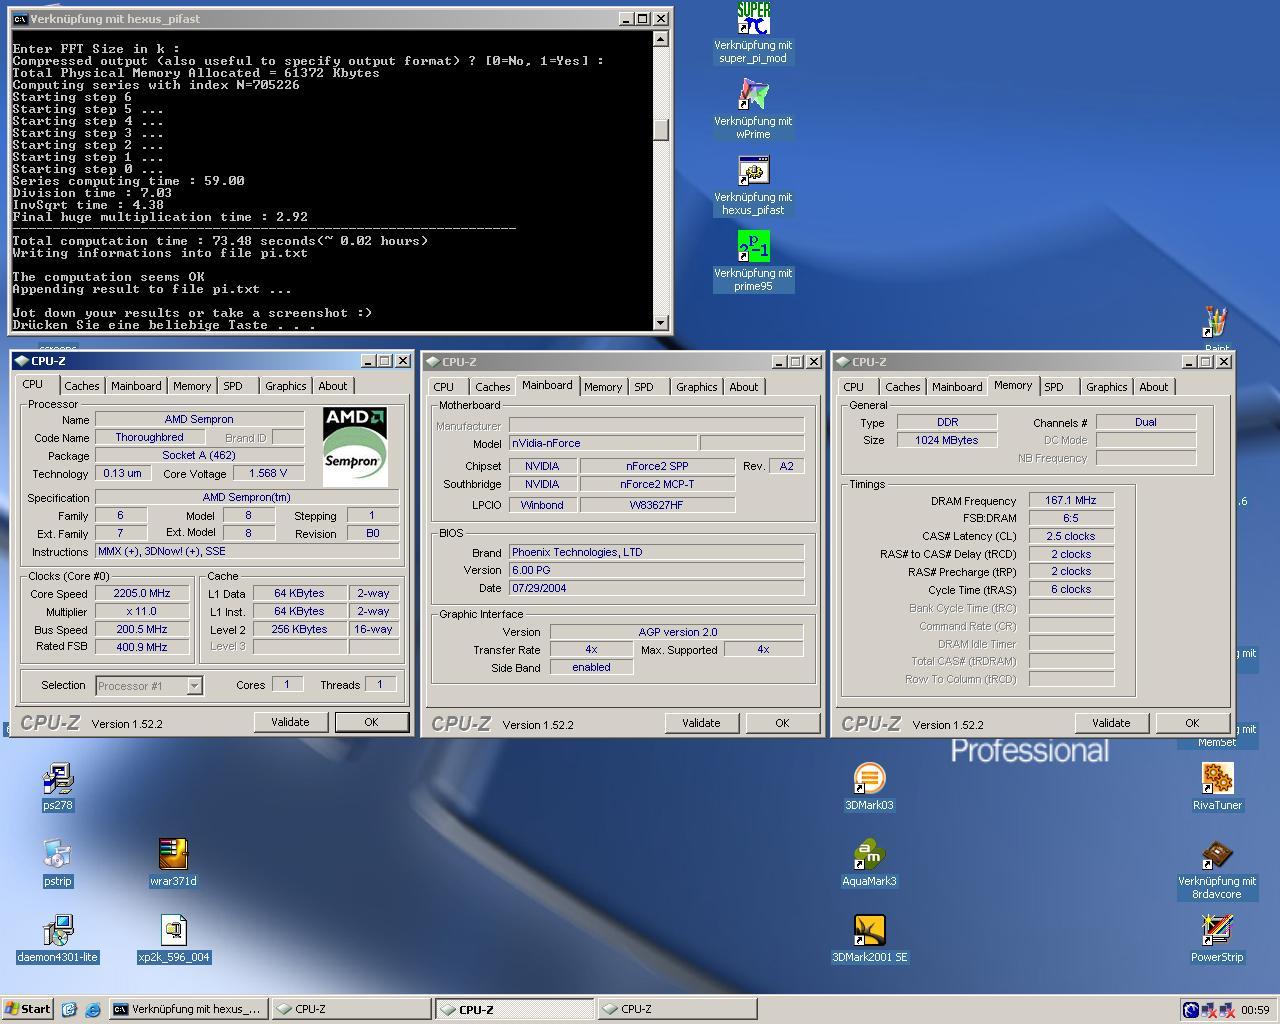Open the Paint desktop shortcut
Screen dimensions: 1280x1024
[1216, 323]
